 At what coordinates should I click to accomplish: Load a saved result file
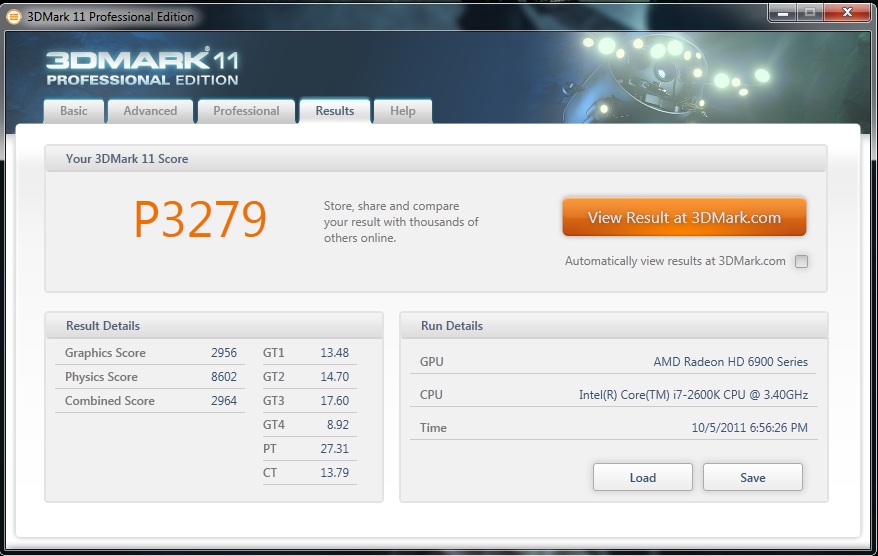643,477
